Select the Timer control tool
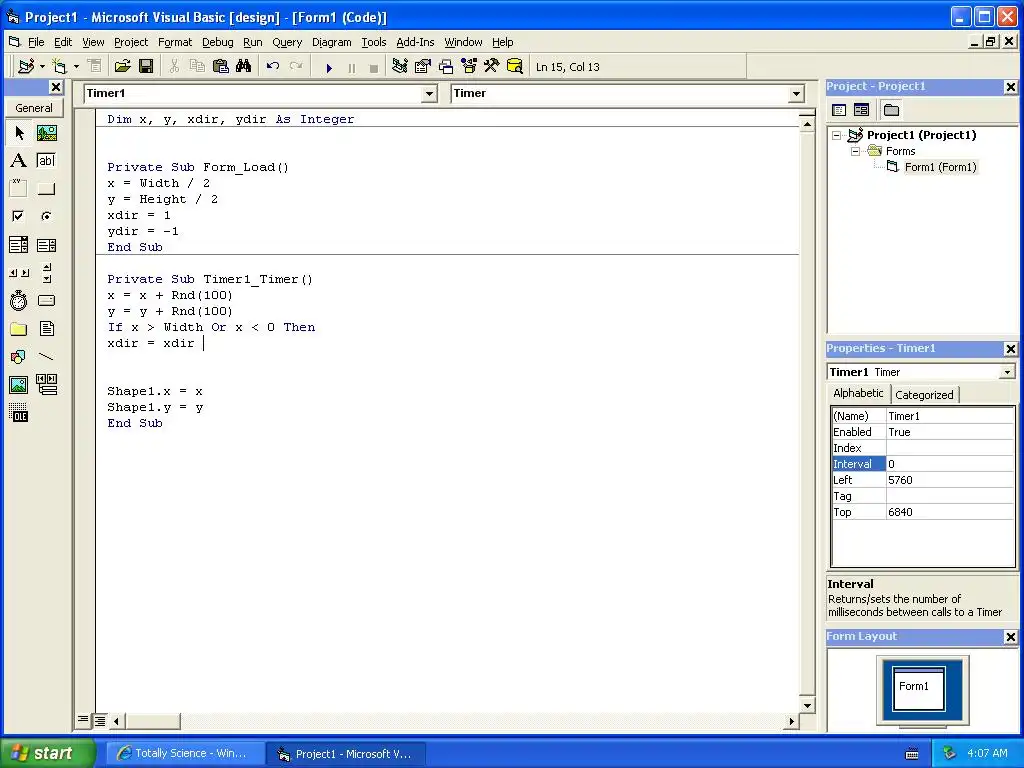 coord(19,300)
